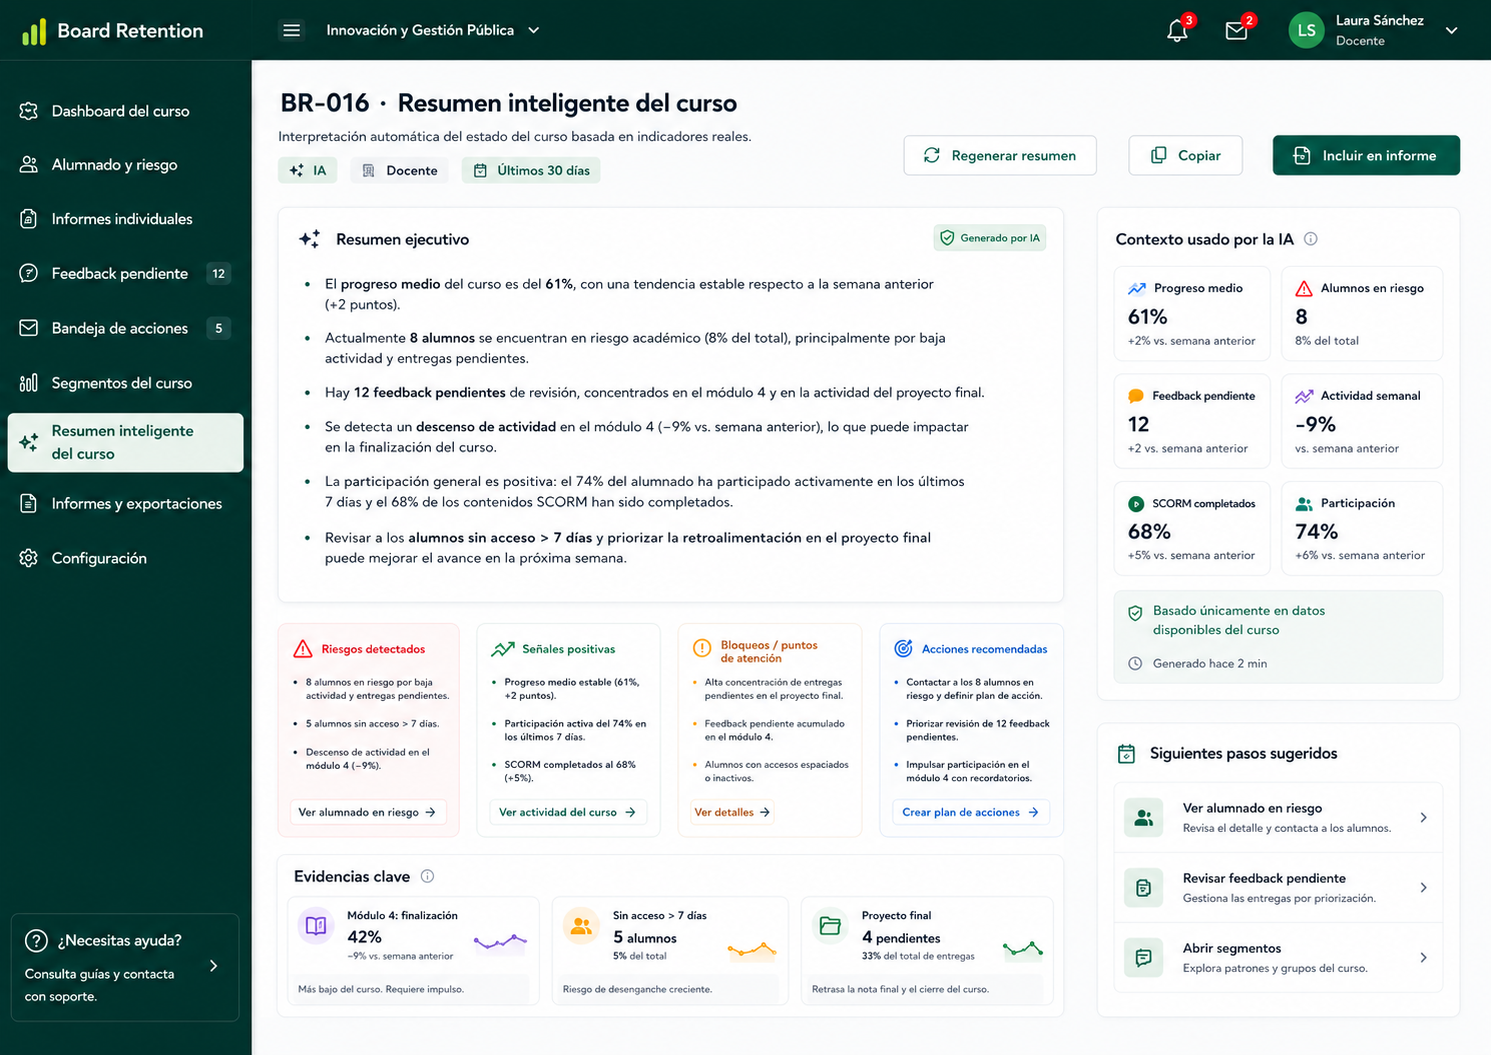
Task: Open the Últimos 30 días date filter
Action: point(531,171)
